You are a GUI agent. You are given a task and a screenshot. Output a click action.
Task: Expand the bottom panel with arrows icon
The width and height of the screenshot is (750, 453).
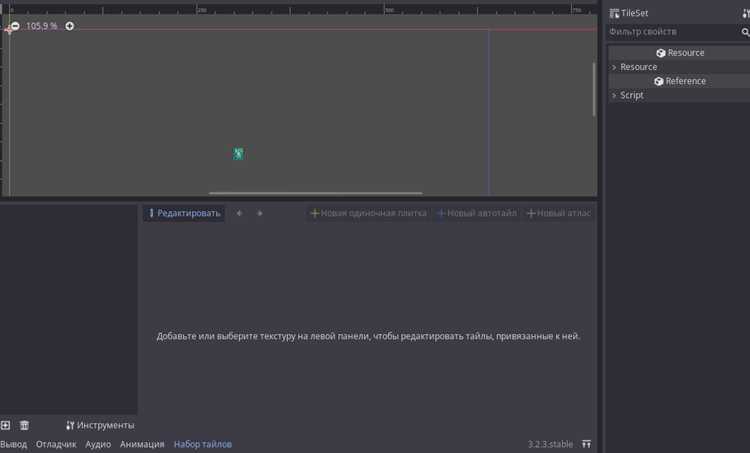pos(586,444)
